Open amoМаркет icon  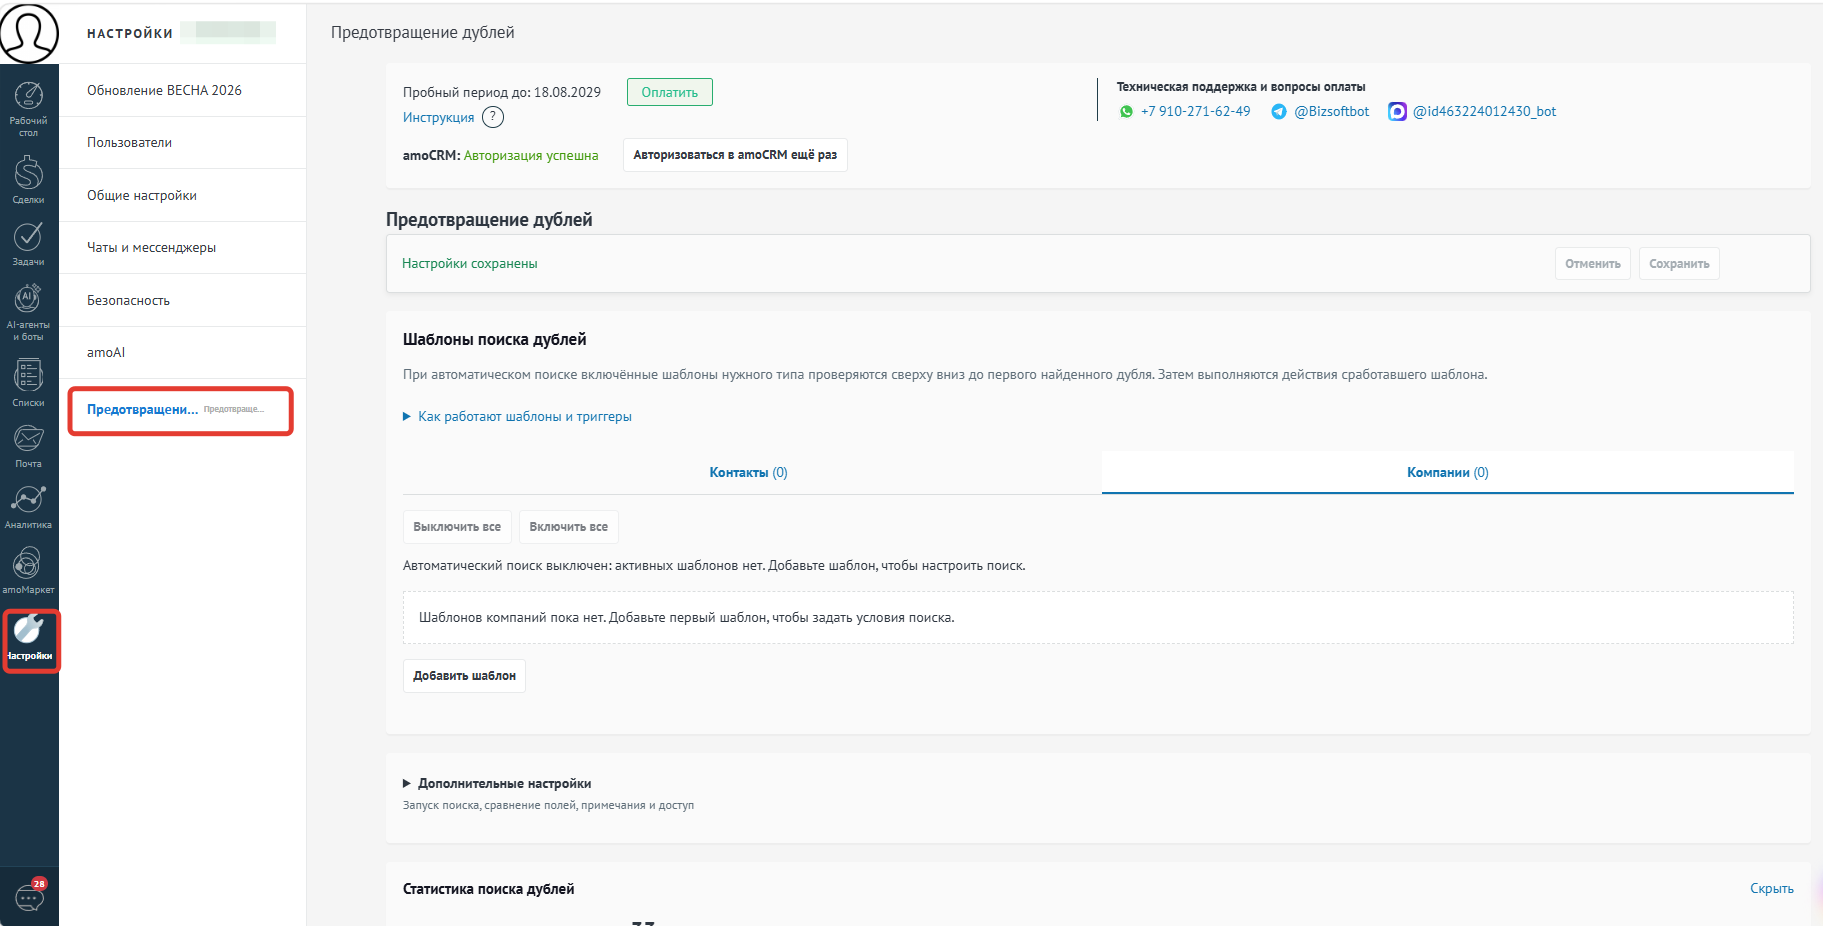pos(28,570)
